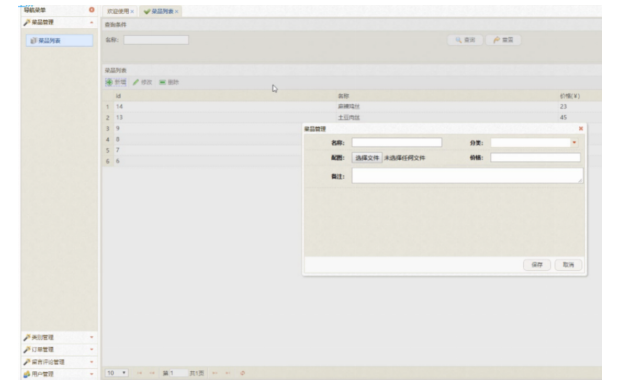Screen dimensions: 641x387
Task: Select the table row with id 6
Action: [202, 161]
